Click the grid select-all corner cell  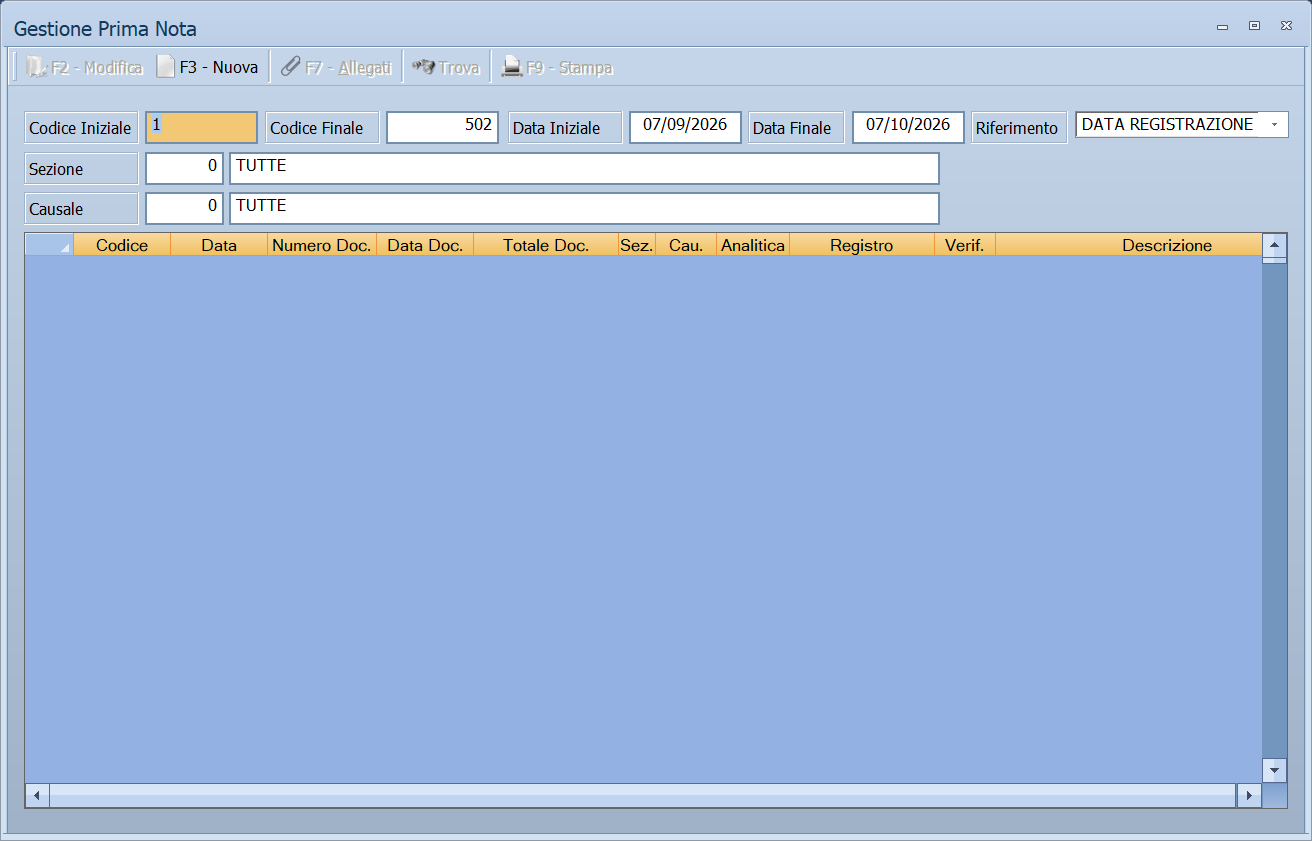tap(49, 245)
